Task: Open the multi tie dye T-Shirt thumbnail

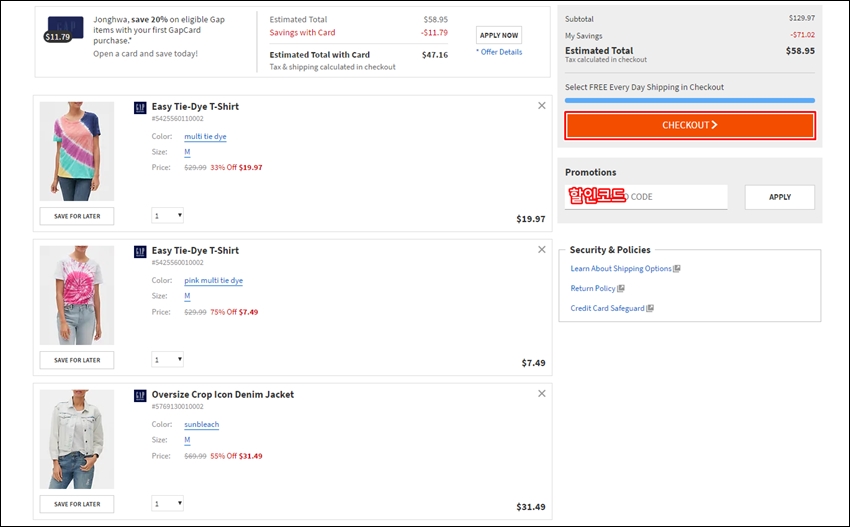Action: click(77, 151)
